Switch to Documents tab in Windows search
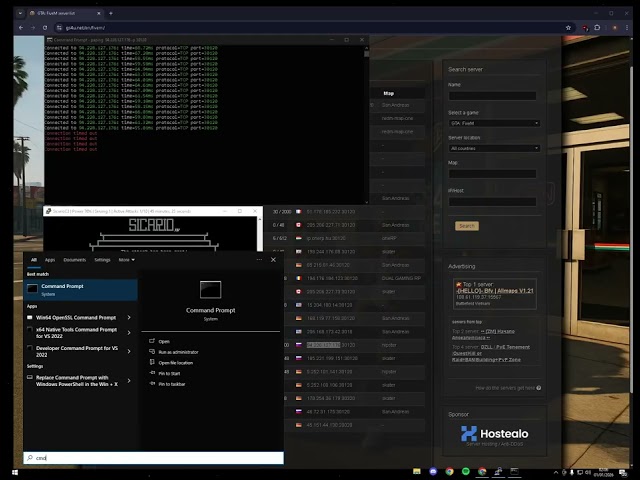 [x=75, y=260]
